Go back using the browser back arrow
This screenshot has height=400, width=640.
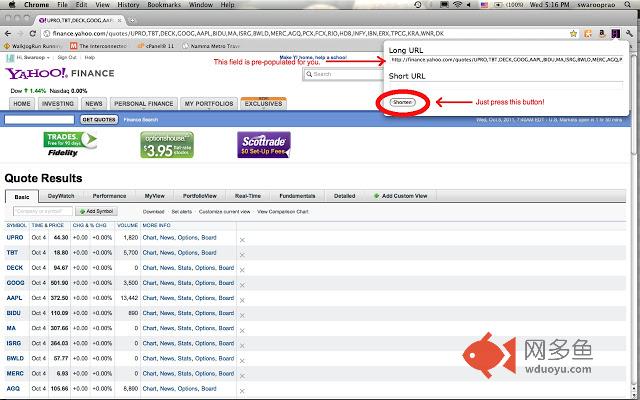point(8,33)
